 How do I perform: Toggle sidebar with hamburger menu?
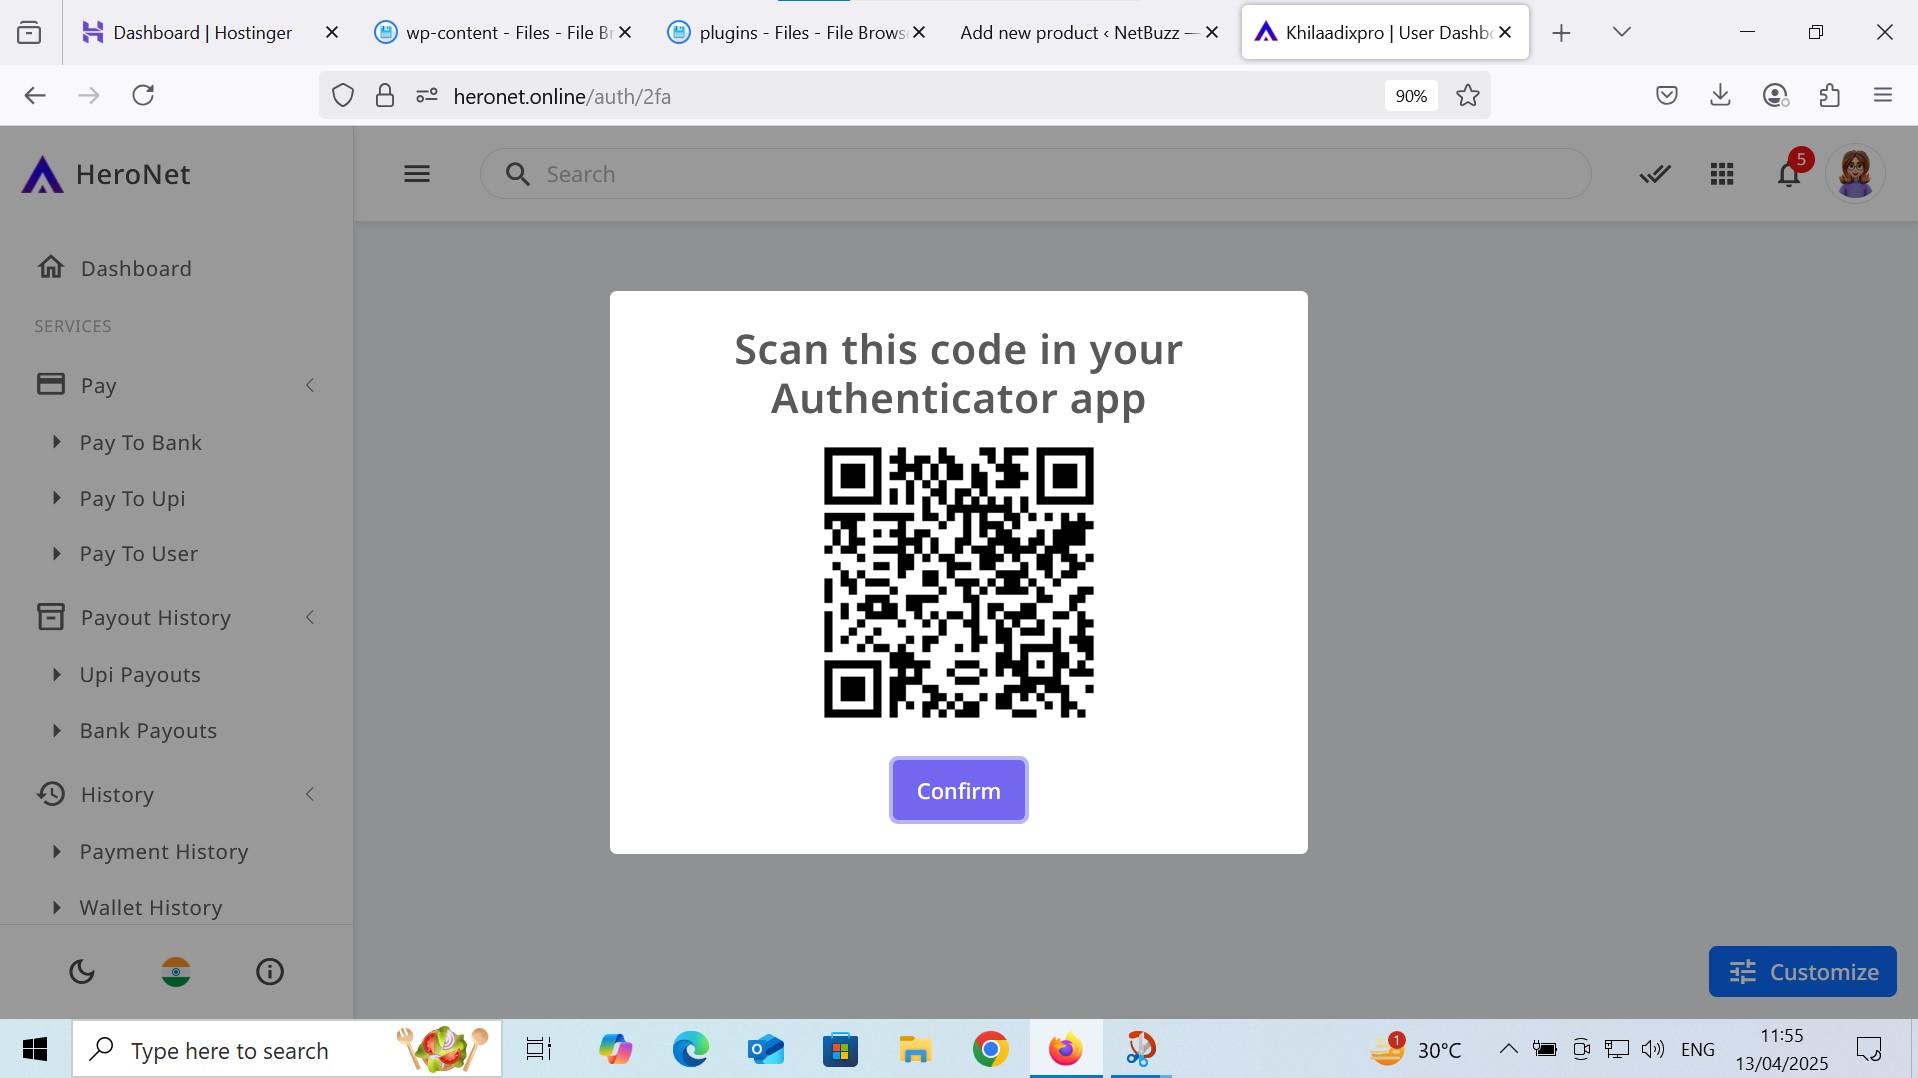pyautogui.click(x=417, y=174)
